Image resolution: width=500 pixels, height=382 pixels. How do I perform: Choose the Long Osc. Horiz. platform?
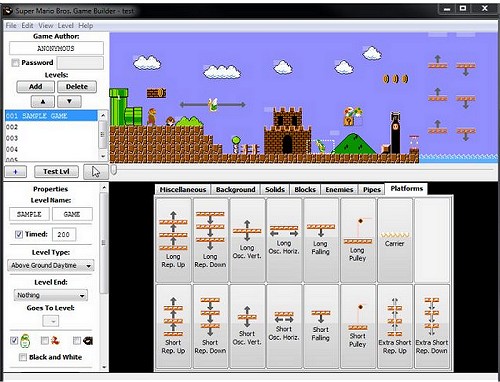point(284,240)
